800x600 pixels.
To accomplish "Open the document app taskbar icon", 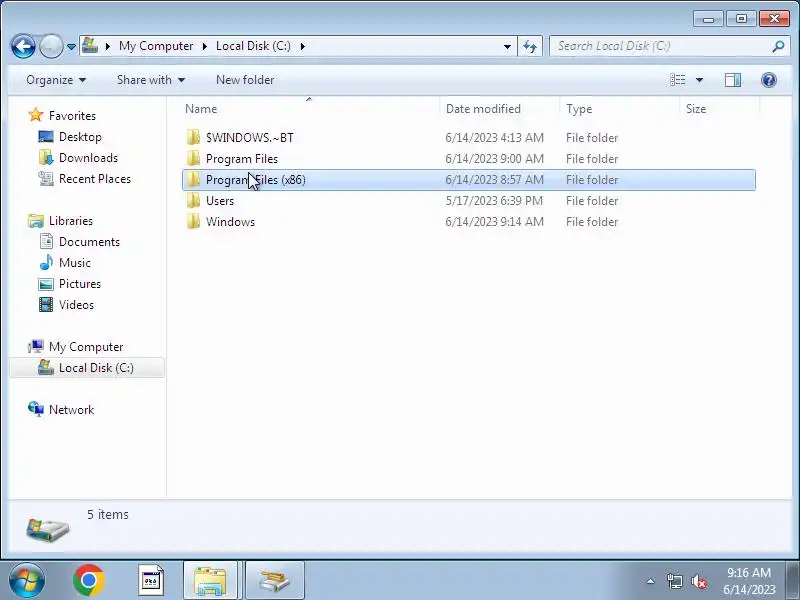I will 151,581.
